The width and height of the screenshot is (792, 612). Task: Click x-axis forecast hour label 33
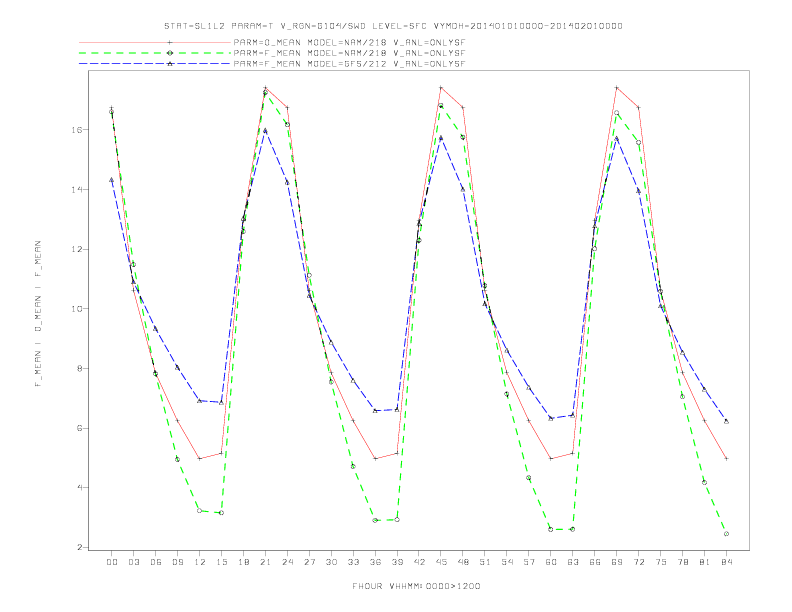coord(353,562)
